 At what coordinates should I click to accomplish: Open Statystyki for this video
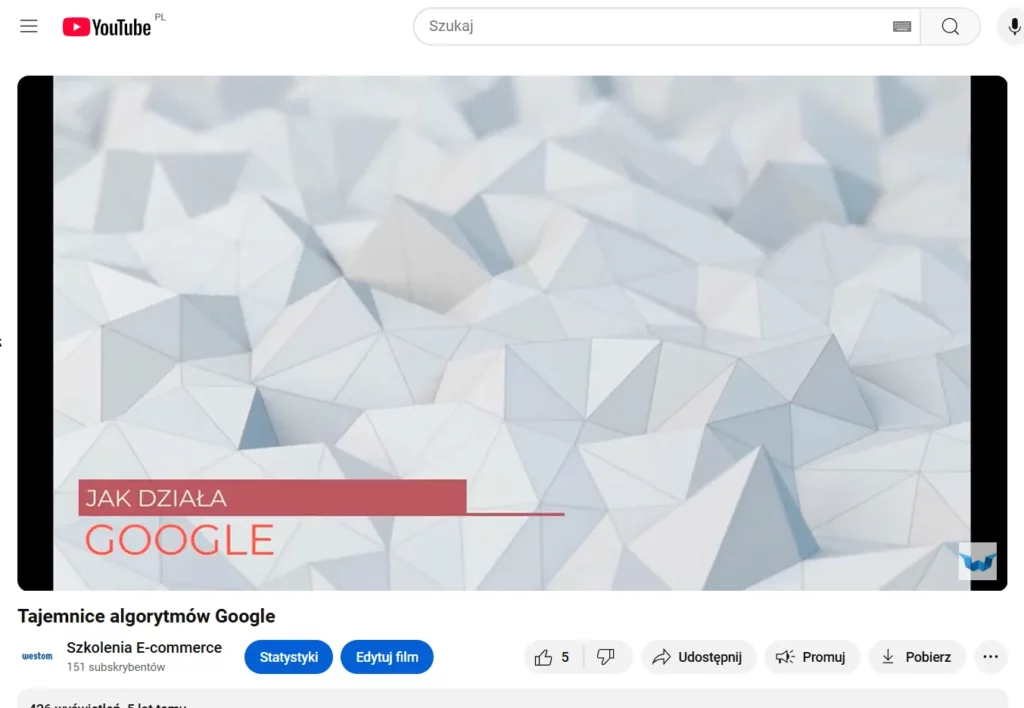288,657
